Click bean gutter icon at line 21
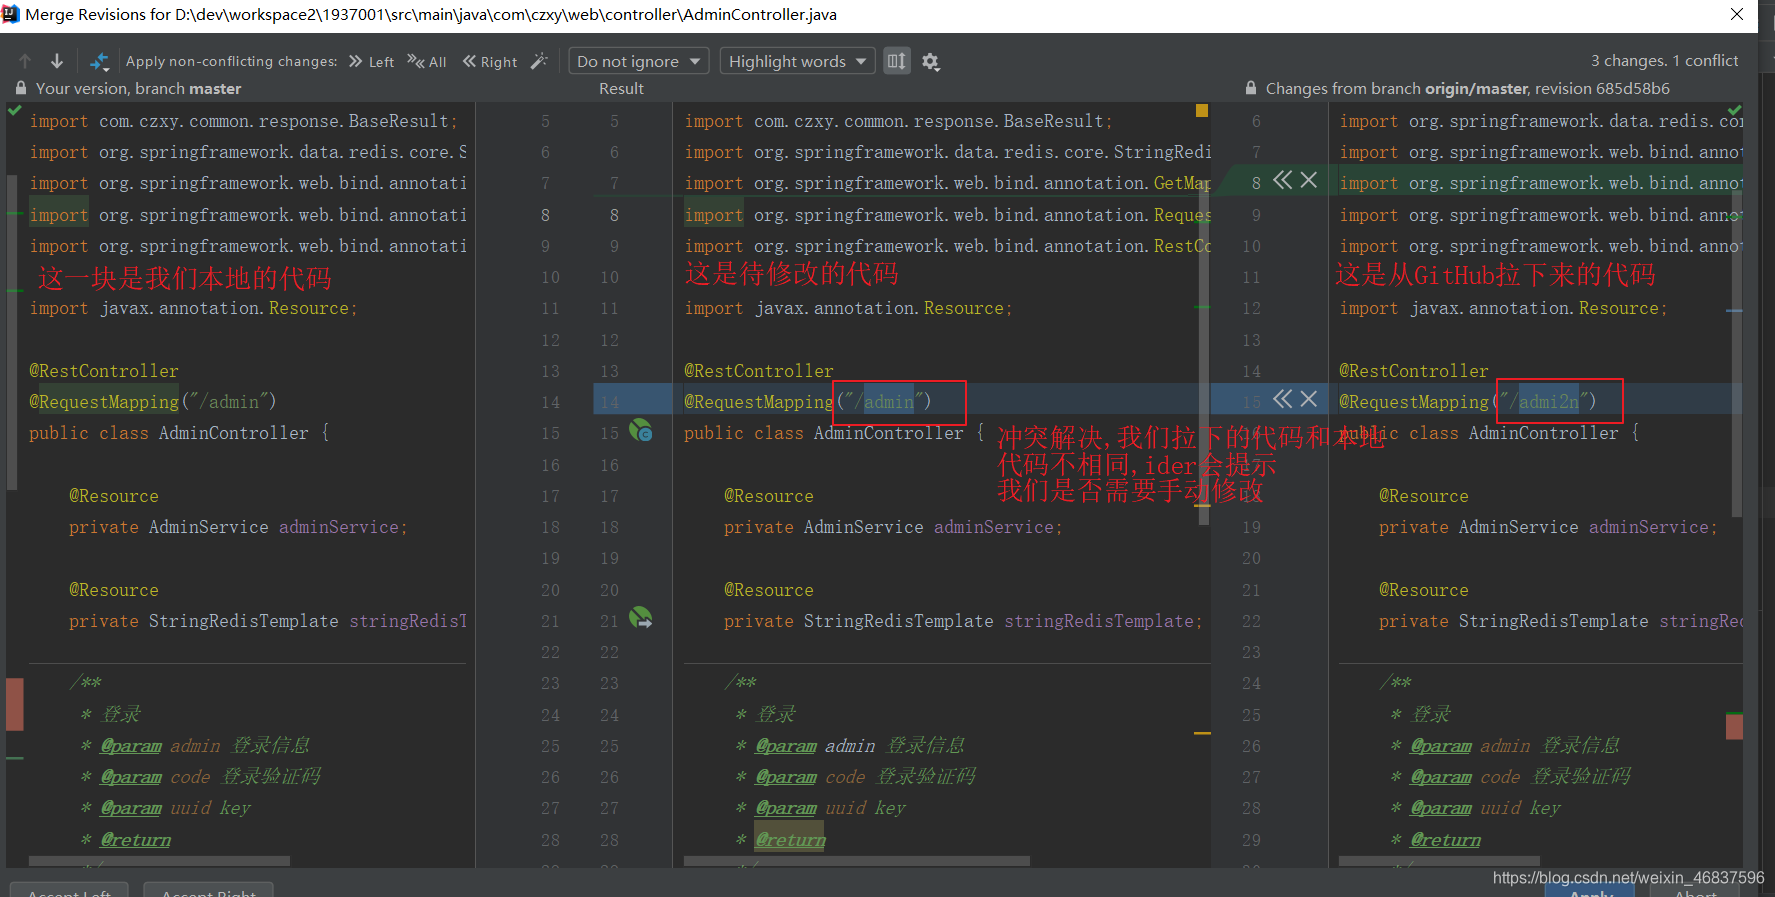The image size is (1775, 897). coord(641,619)
